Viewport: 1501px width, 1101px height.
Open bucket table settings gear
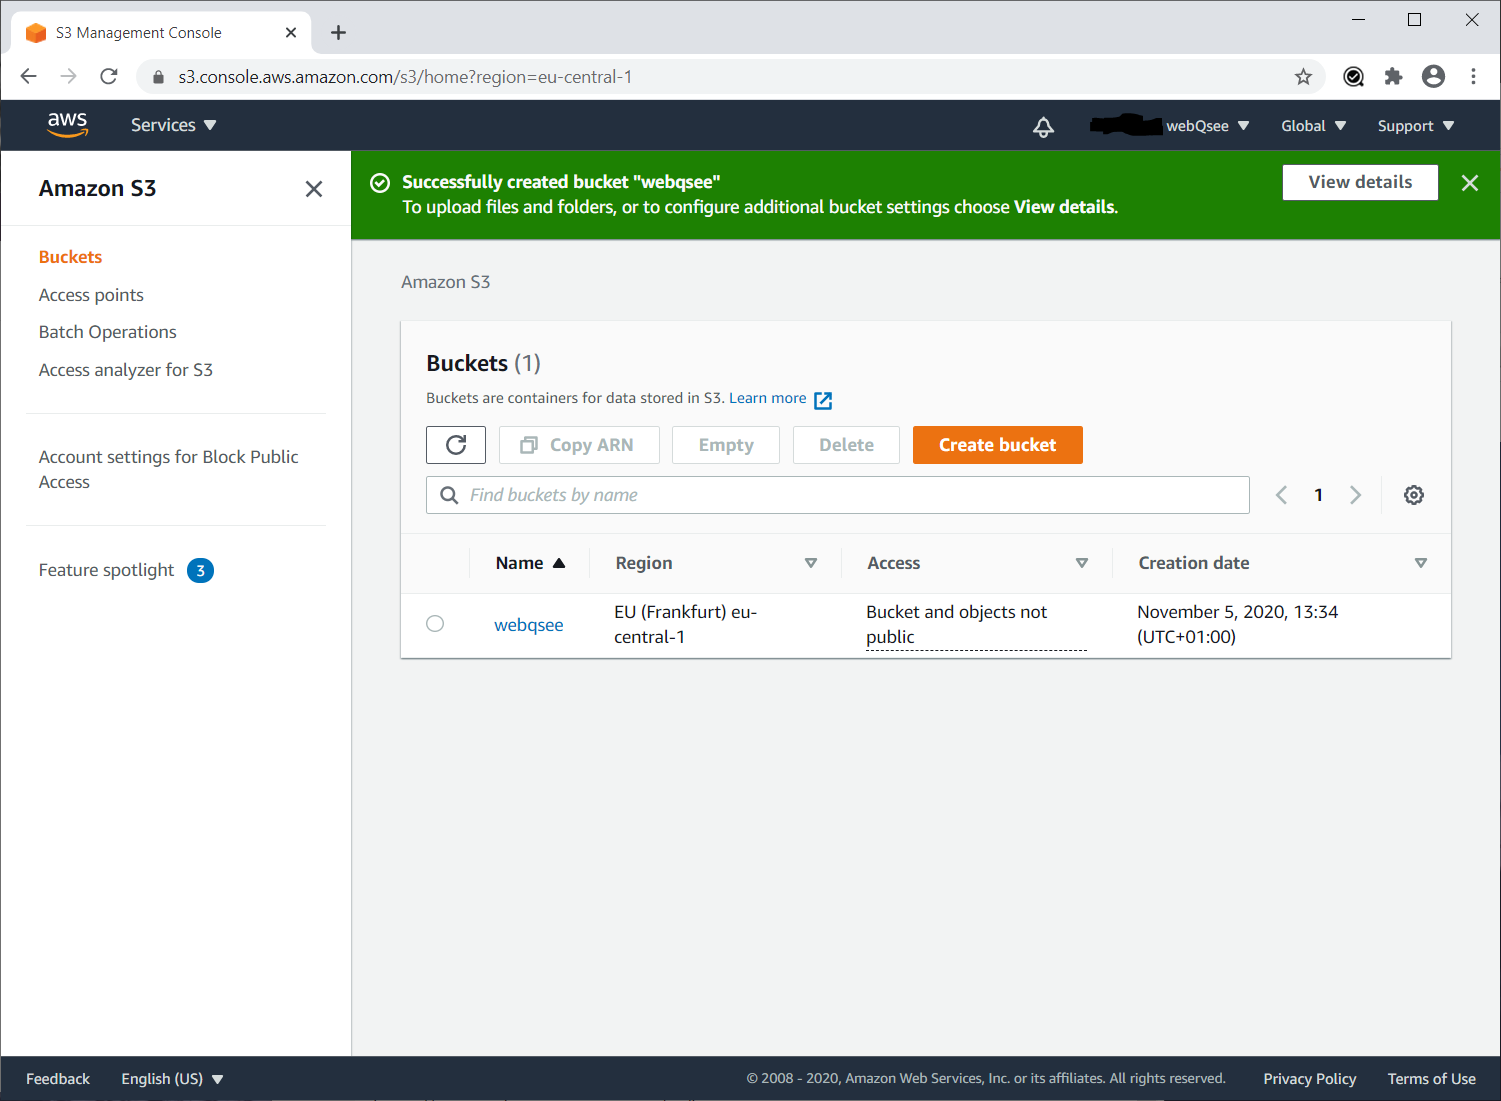pos(1414,495)
